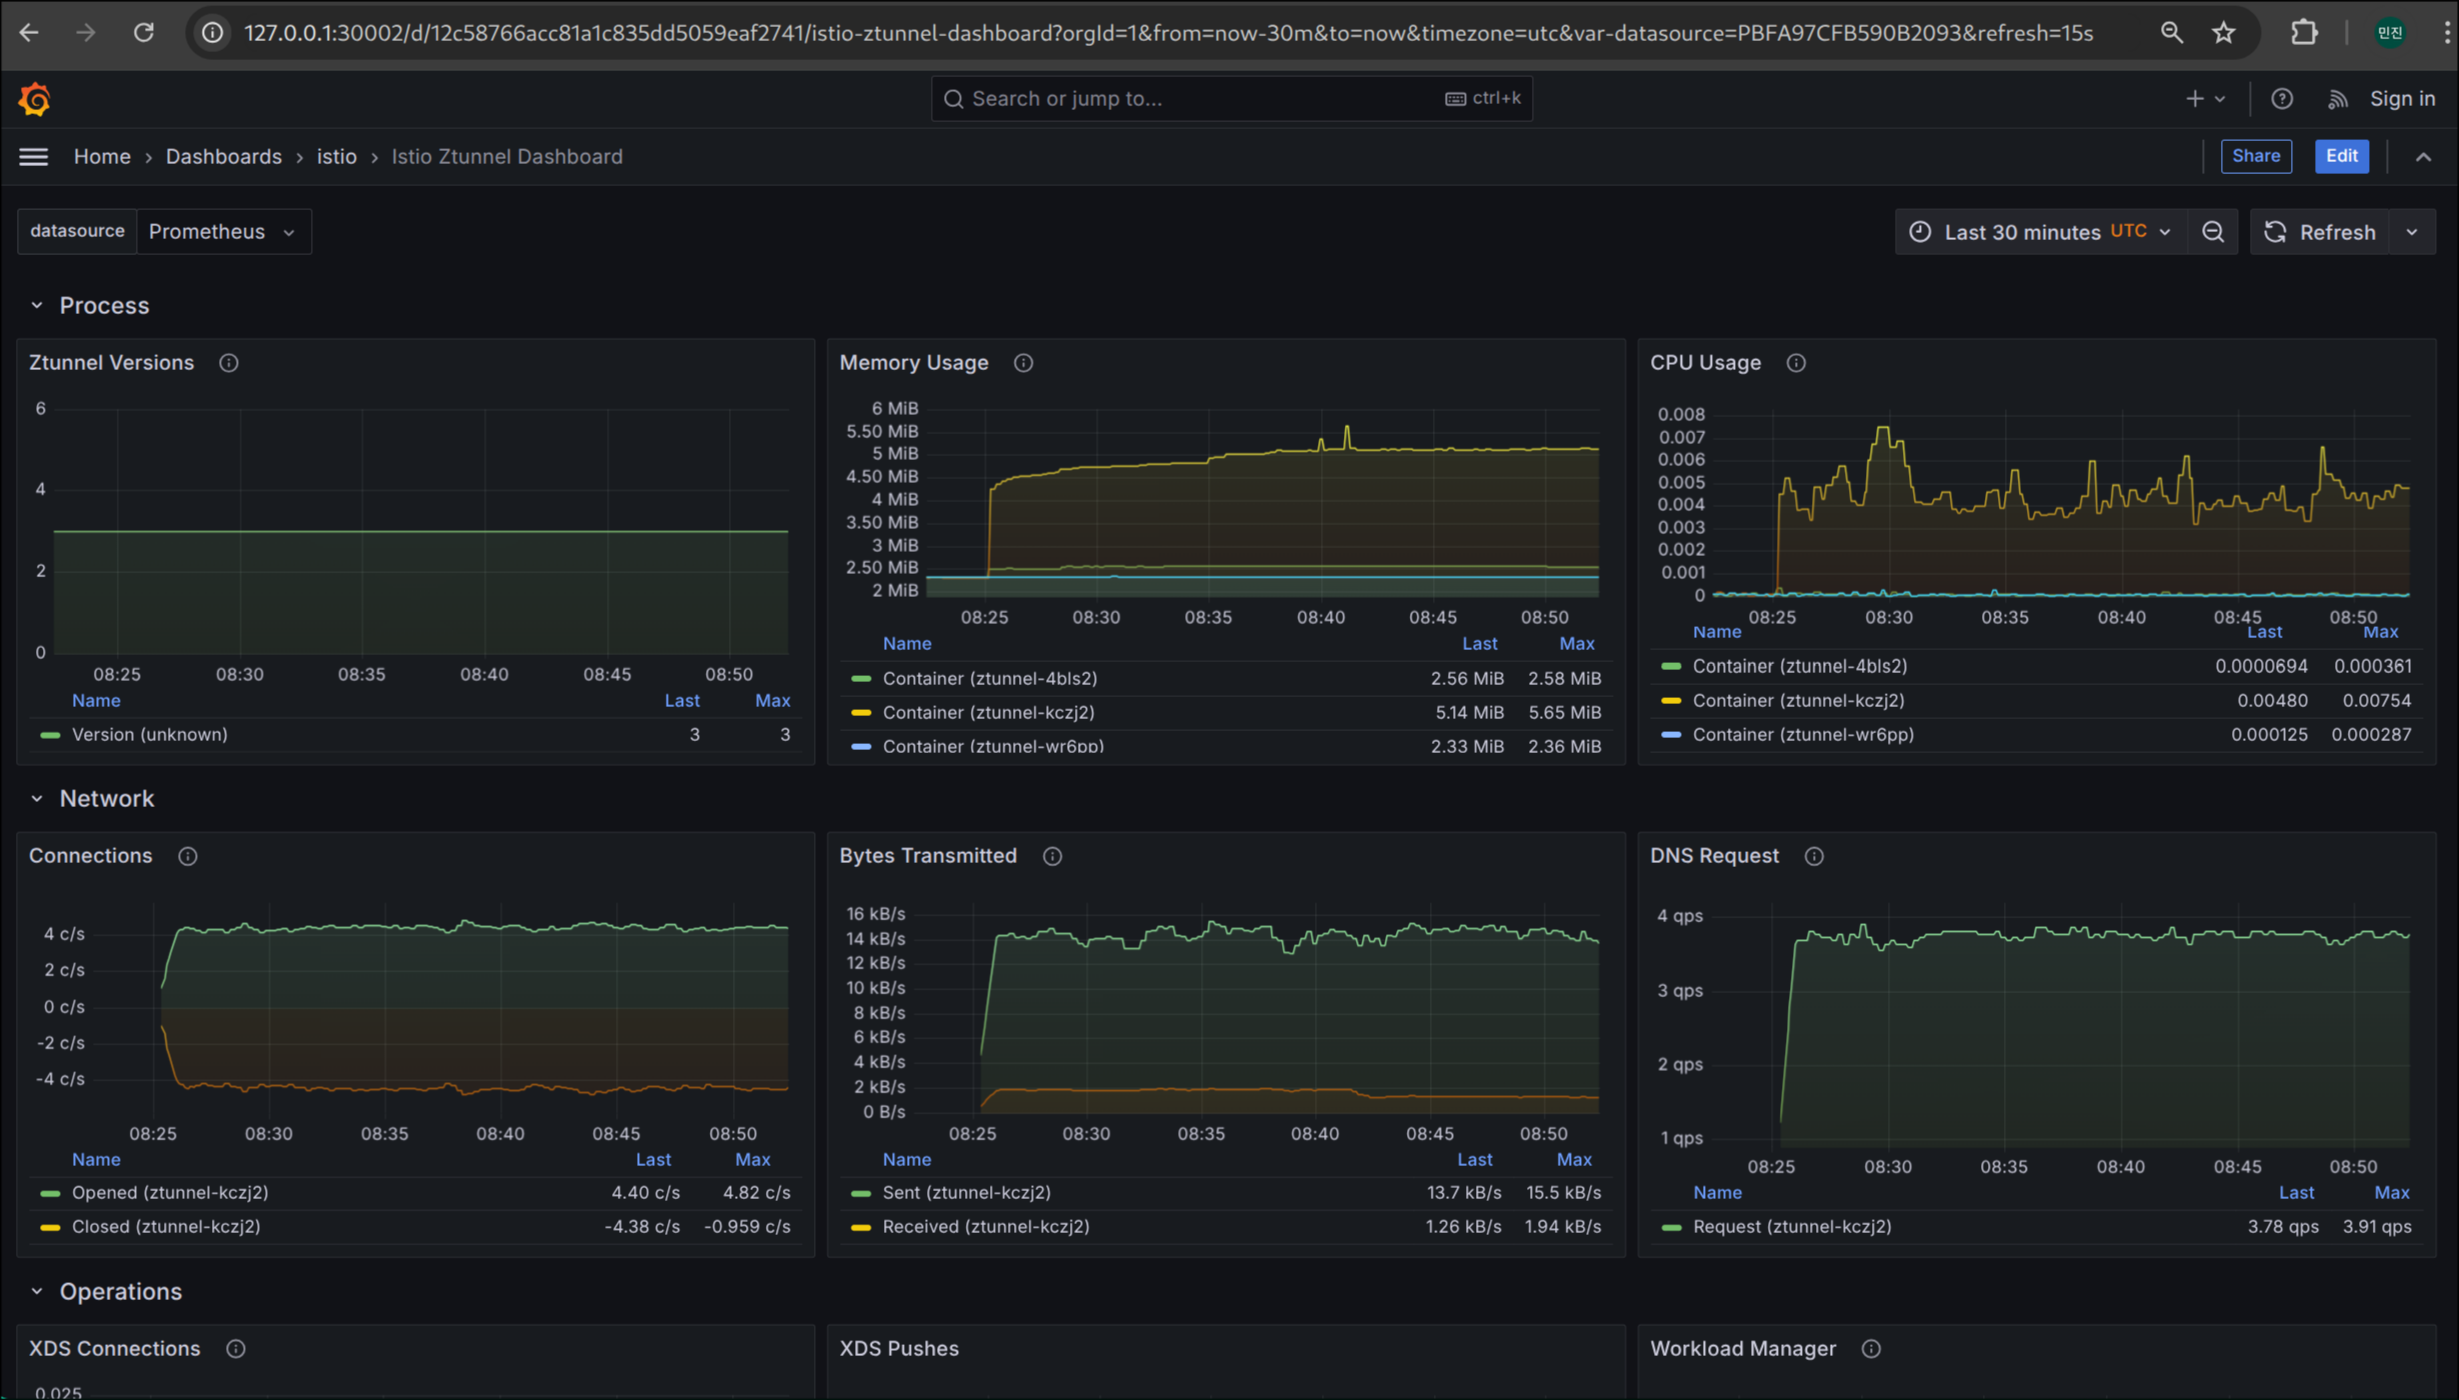Toggle Sent (ztunnel-kczj2) series in legend
Screen dimensions: 2459x1400
[966, 1193]
